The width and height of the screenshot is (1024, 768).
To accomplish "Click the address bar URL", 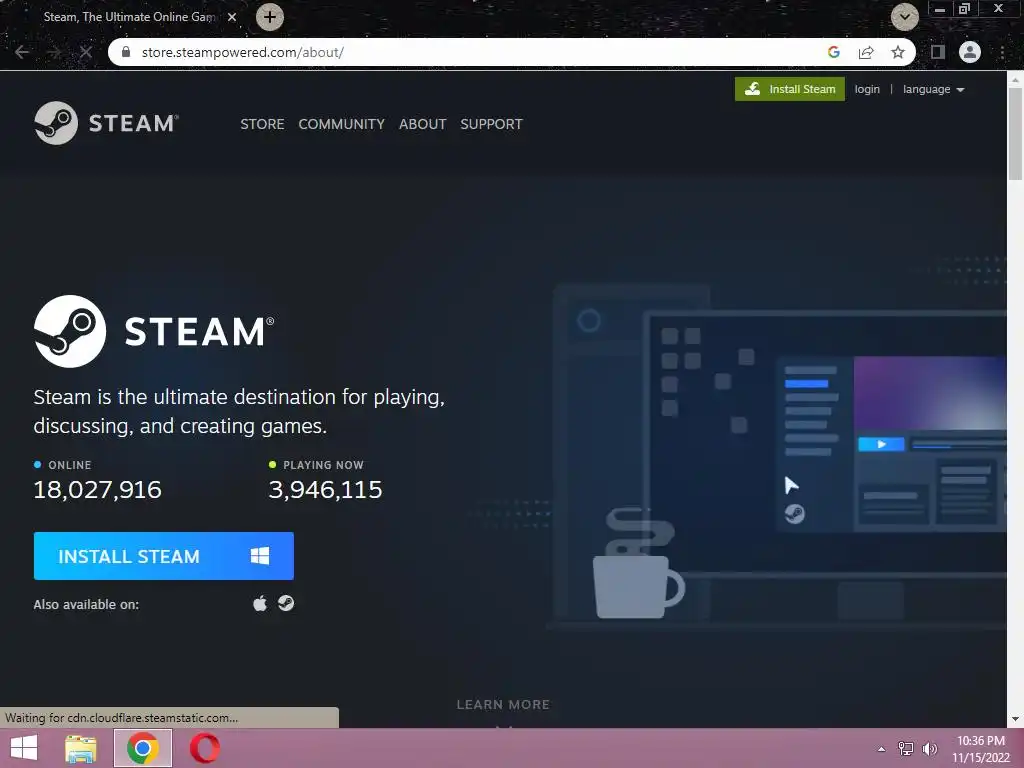I will (242, 52).
